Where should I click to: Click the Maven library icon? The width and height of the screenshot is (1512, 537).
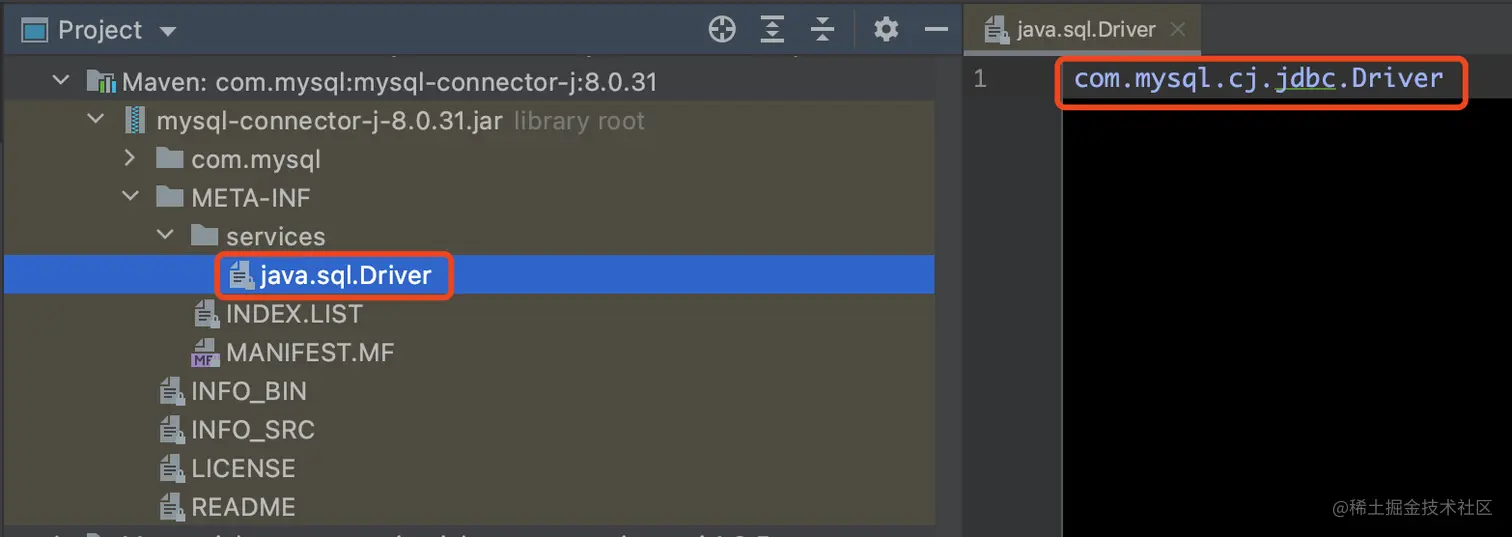point(102,82)
